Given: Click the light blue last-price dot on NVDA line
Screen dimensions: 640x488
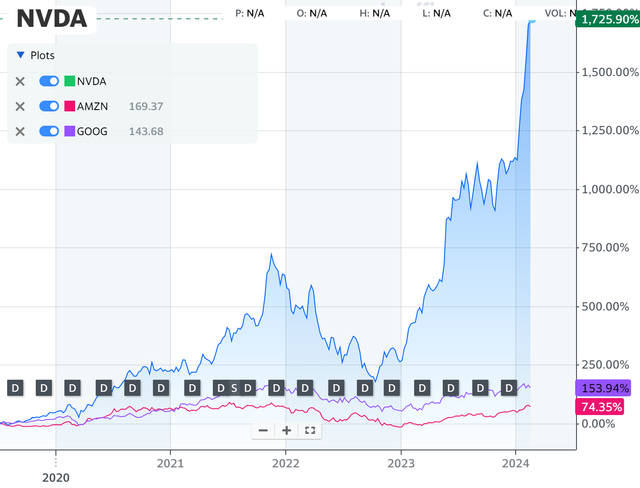Looking at the screenshot, I should click(x=532, y=20).
